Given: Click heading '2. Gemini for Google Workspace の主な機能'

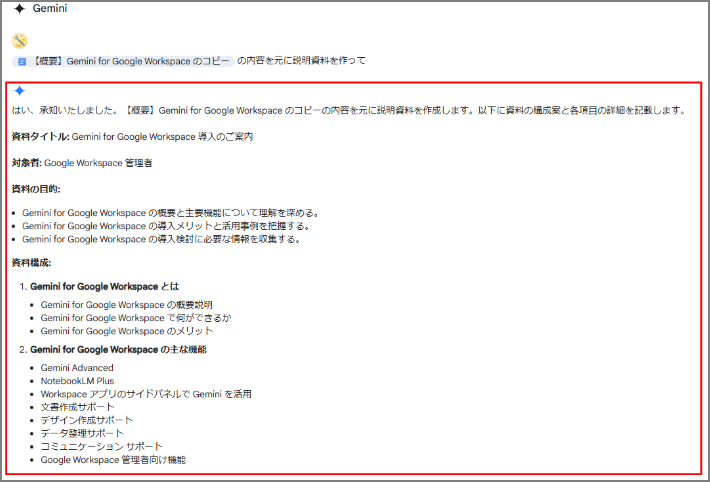Looking at the screenshot, I should (x=113, y=349).
